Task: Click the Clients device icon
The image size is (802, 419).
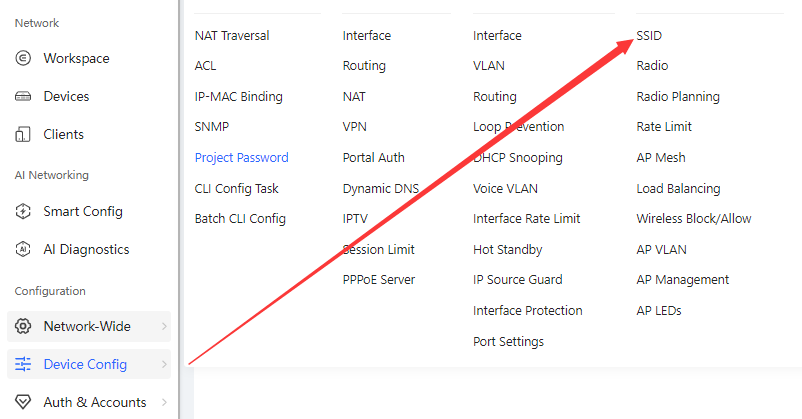Action: tap(23, 134)
